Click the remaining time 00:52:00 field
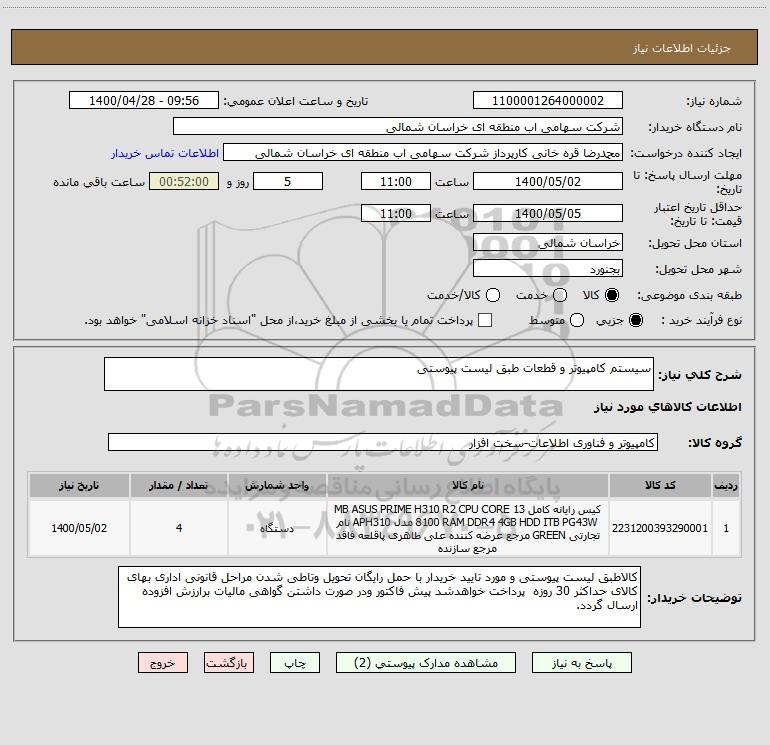 [x=184, y=181]
